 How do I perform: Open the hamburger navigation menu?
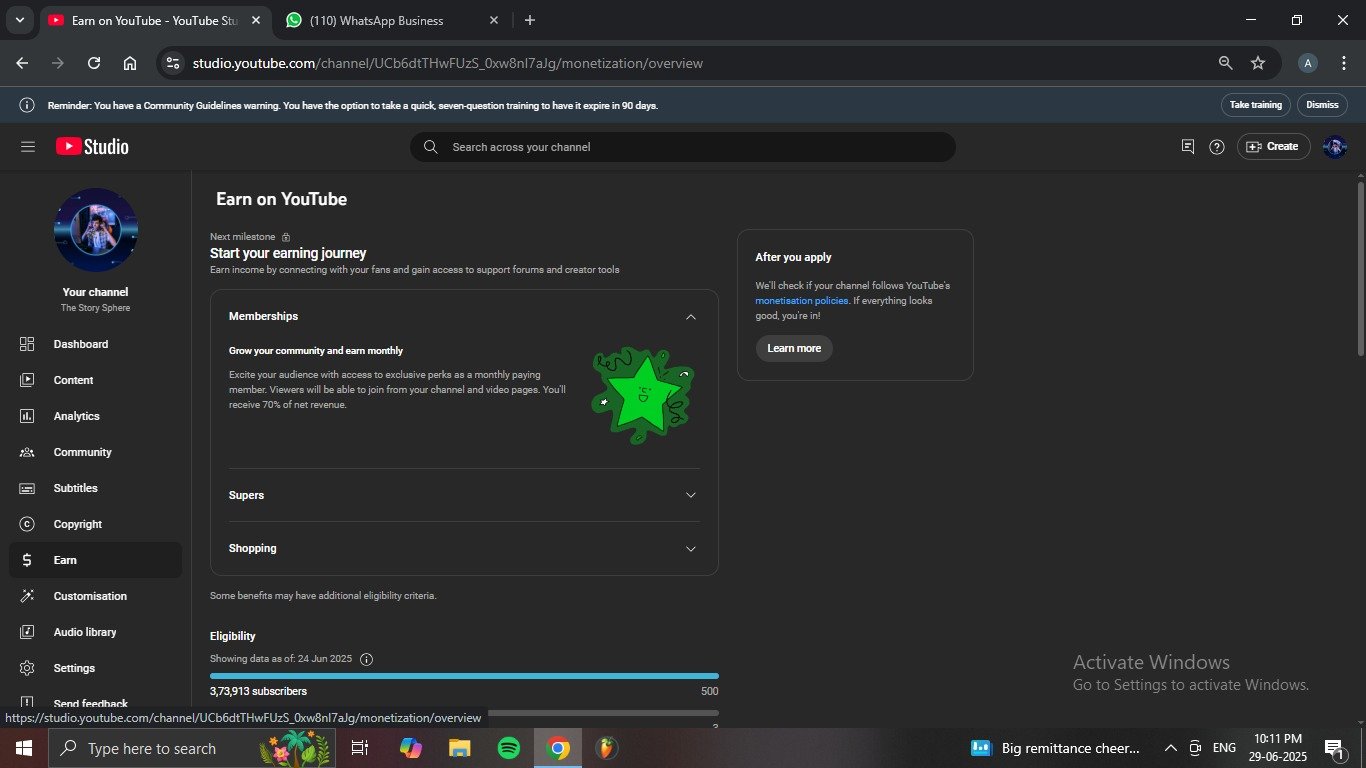tap(28, 147)
